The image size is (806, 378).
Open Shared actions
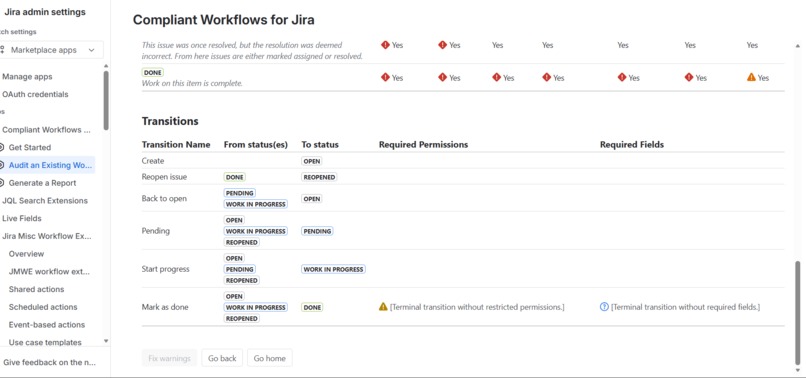pos(36,289)
